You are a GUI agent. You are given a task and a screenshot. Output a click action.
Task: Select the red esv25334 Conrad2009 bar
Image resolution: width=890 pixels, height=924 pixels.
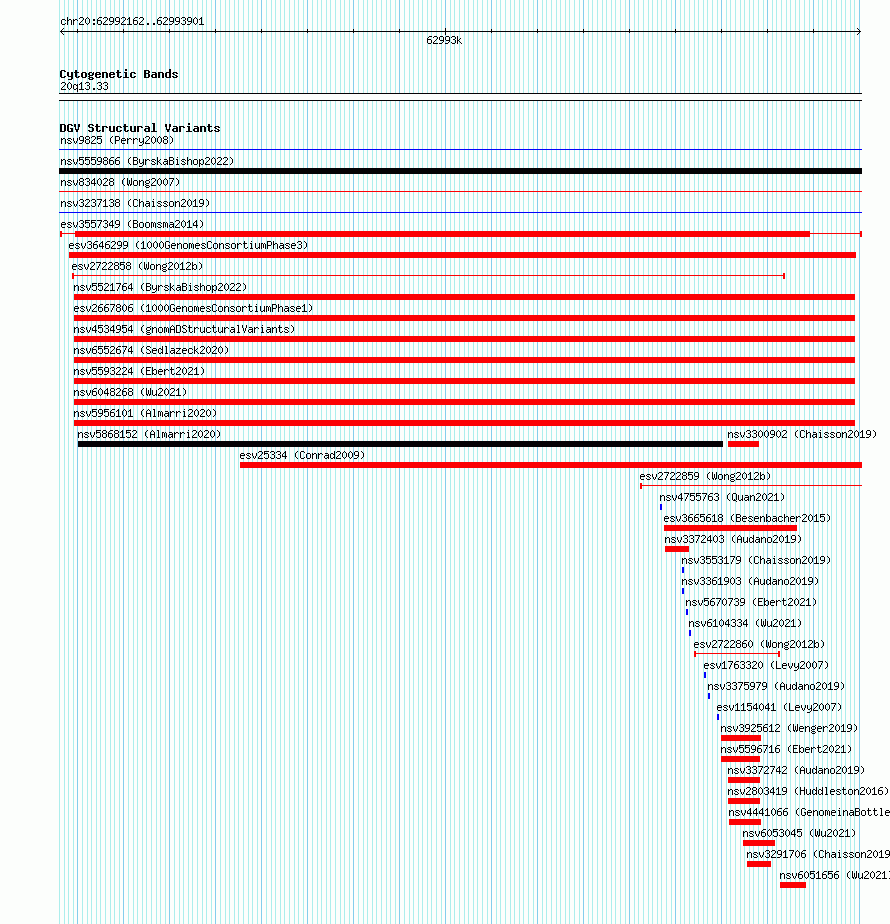pos(551,465)
